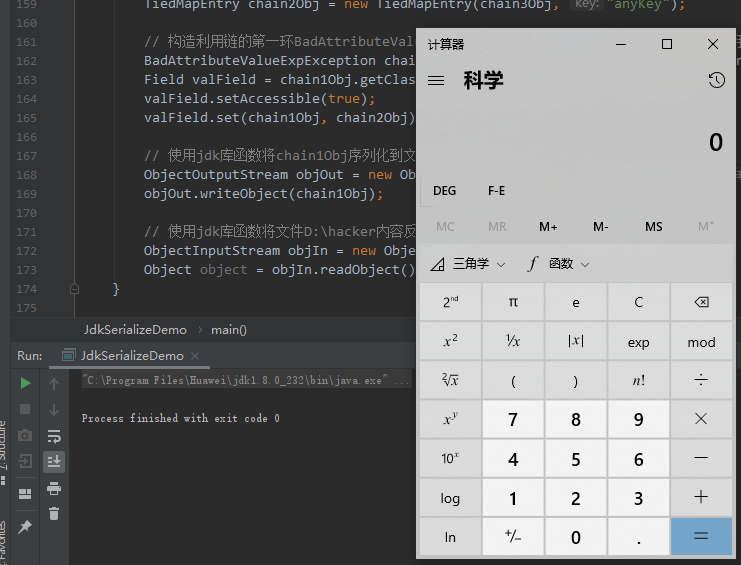Viewport: 741px width, 565px height.
Task: Expand the 三角学 trigonometry dropdown
Action: pyautogui.click(x=468, y=264)
